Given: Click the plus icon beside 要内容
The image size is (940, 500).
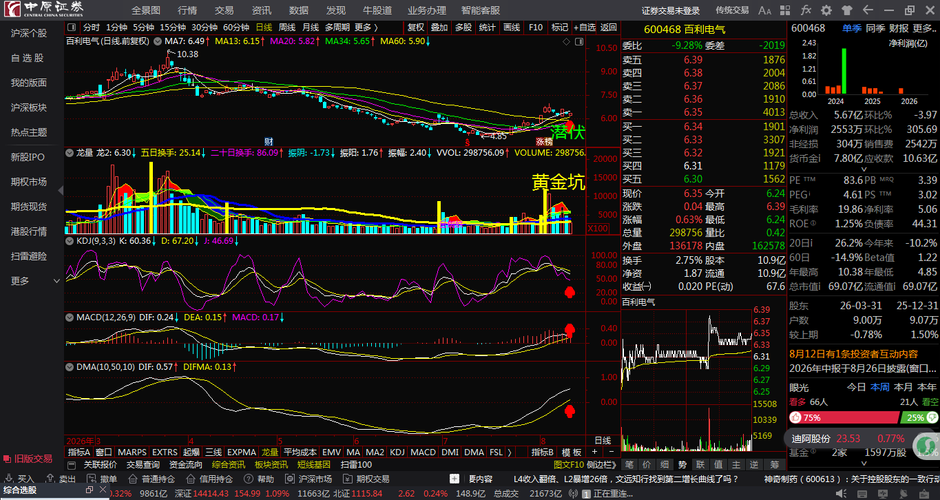Looking at the screenshot, I should point(455,479).
